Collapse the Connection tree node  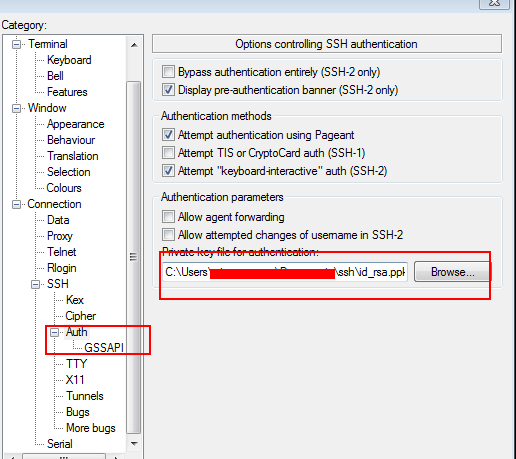(16, 204)
